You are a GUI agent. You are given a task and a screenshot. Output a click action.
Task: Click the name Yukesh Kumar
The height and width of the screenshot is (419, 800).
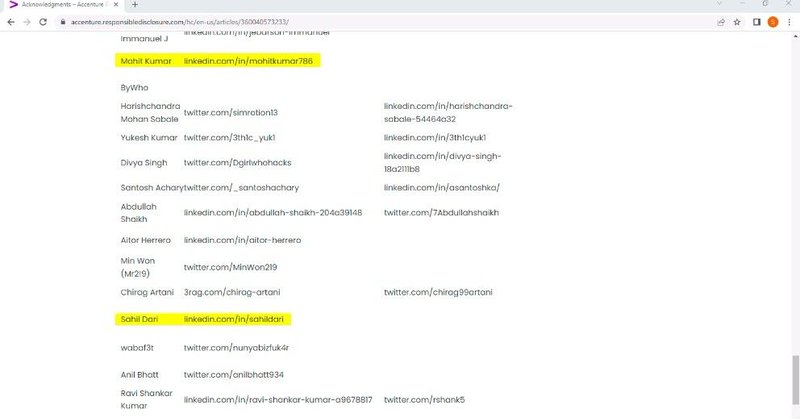coord(149,137)
